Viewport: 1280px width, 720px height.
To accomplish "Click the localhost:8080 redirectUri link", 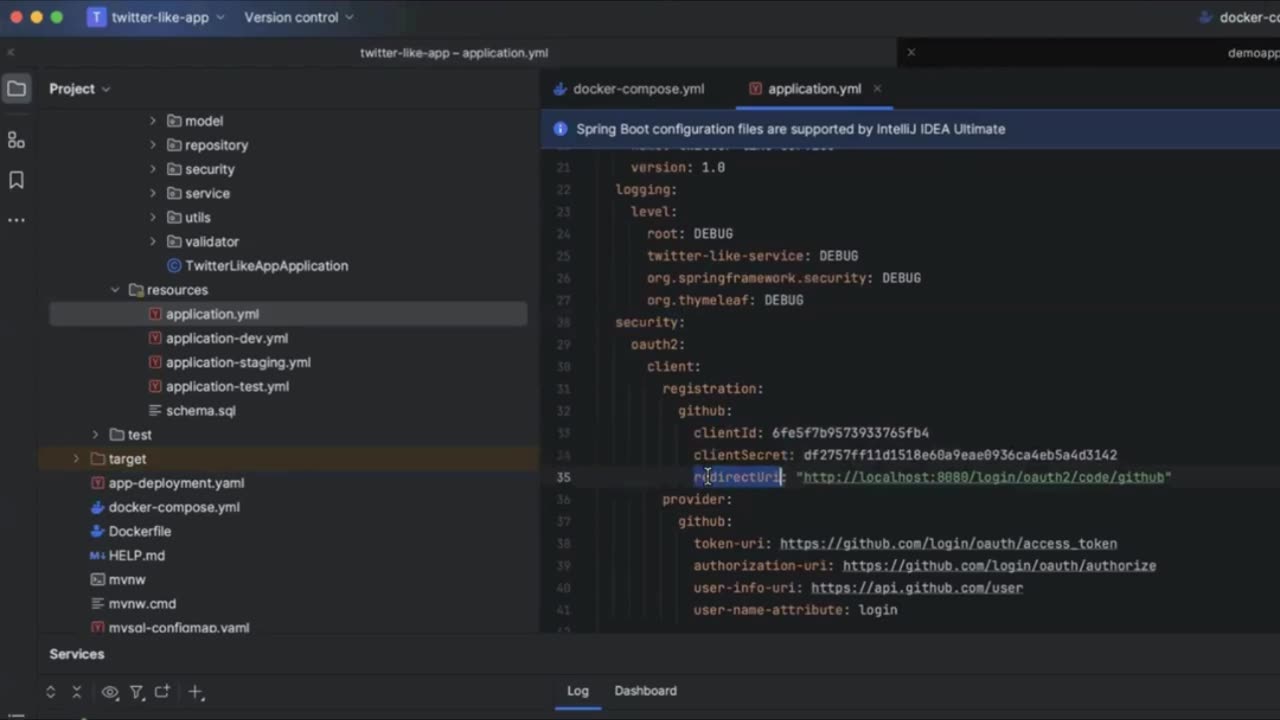I will [983, 477].
